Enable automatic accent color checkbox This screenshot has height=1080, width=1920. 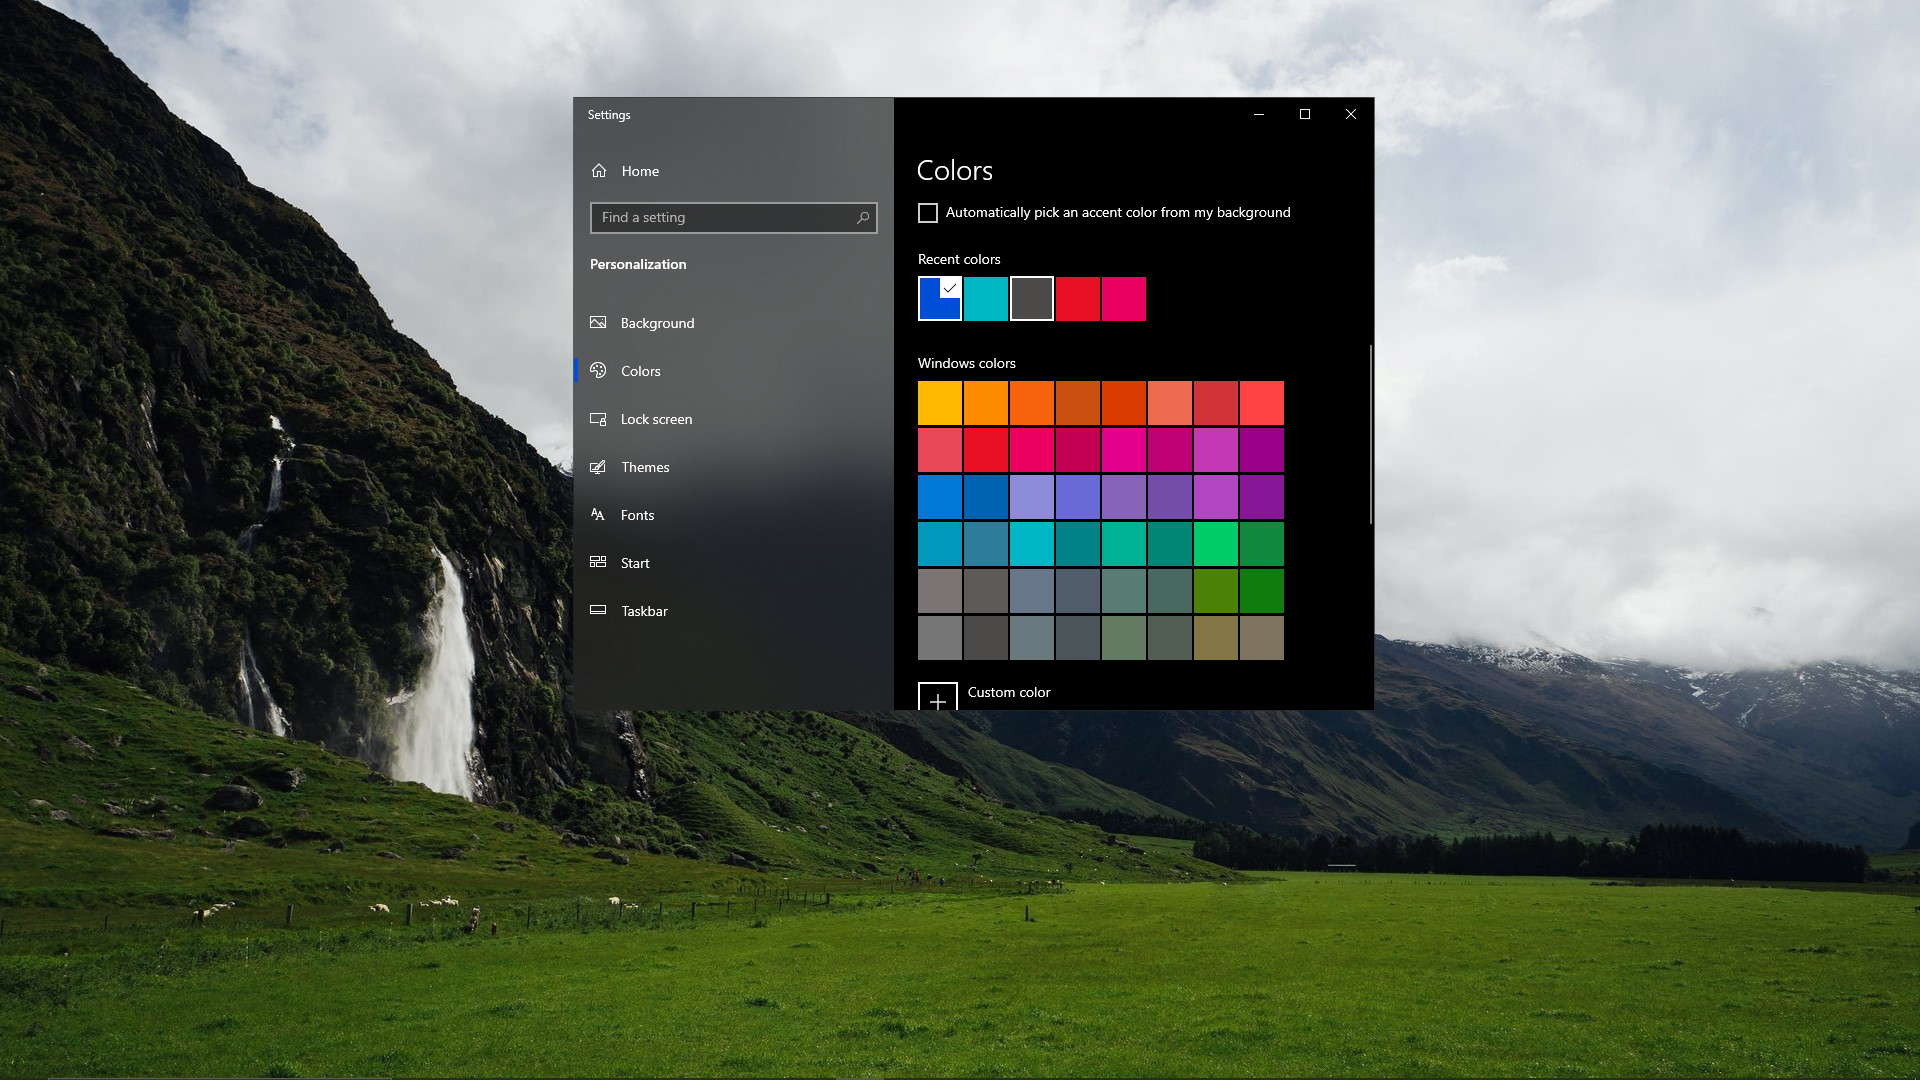(928, 213)
